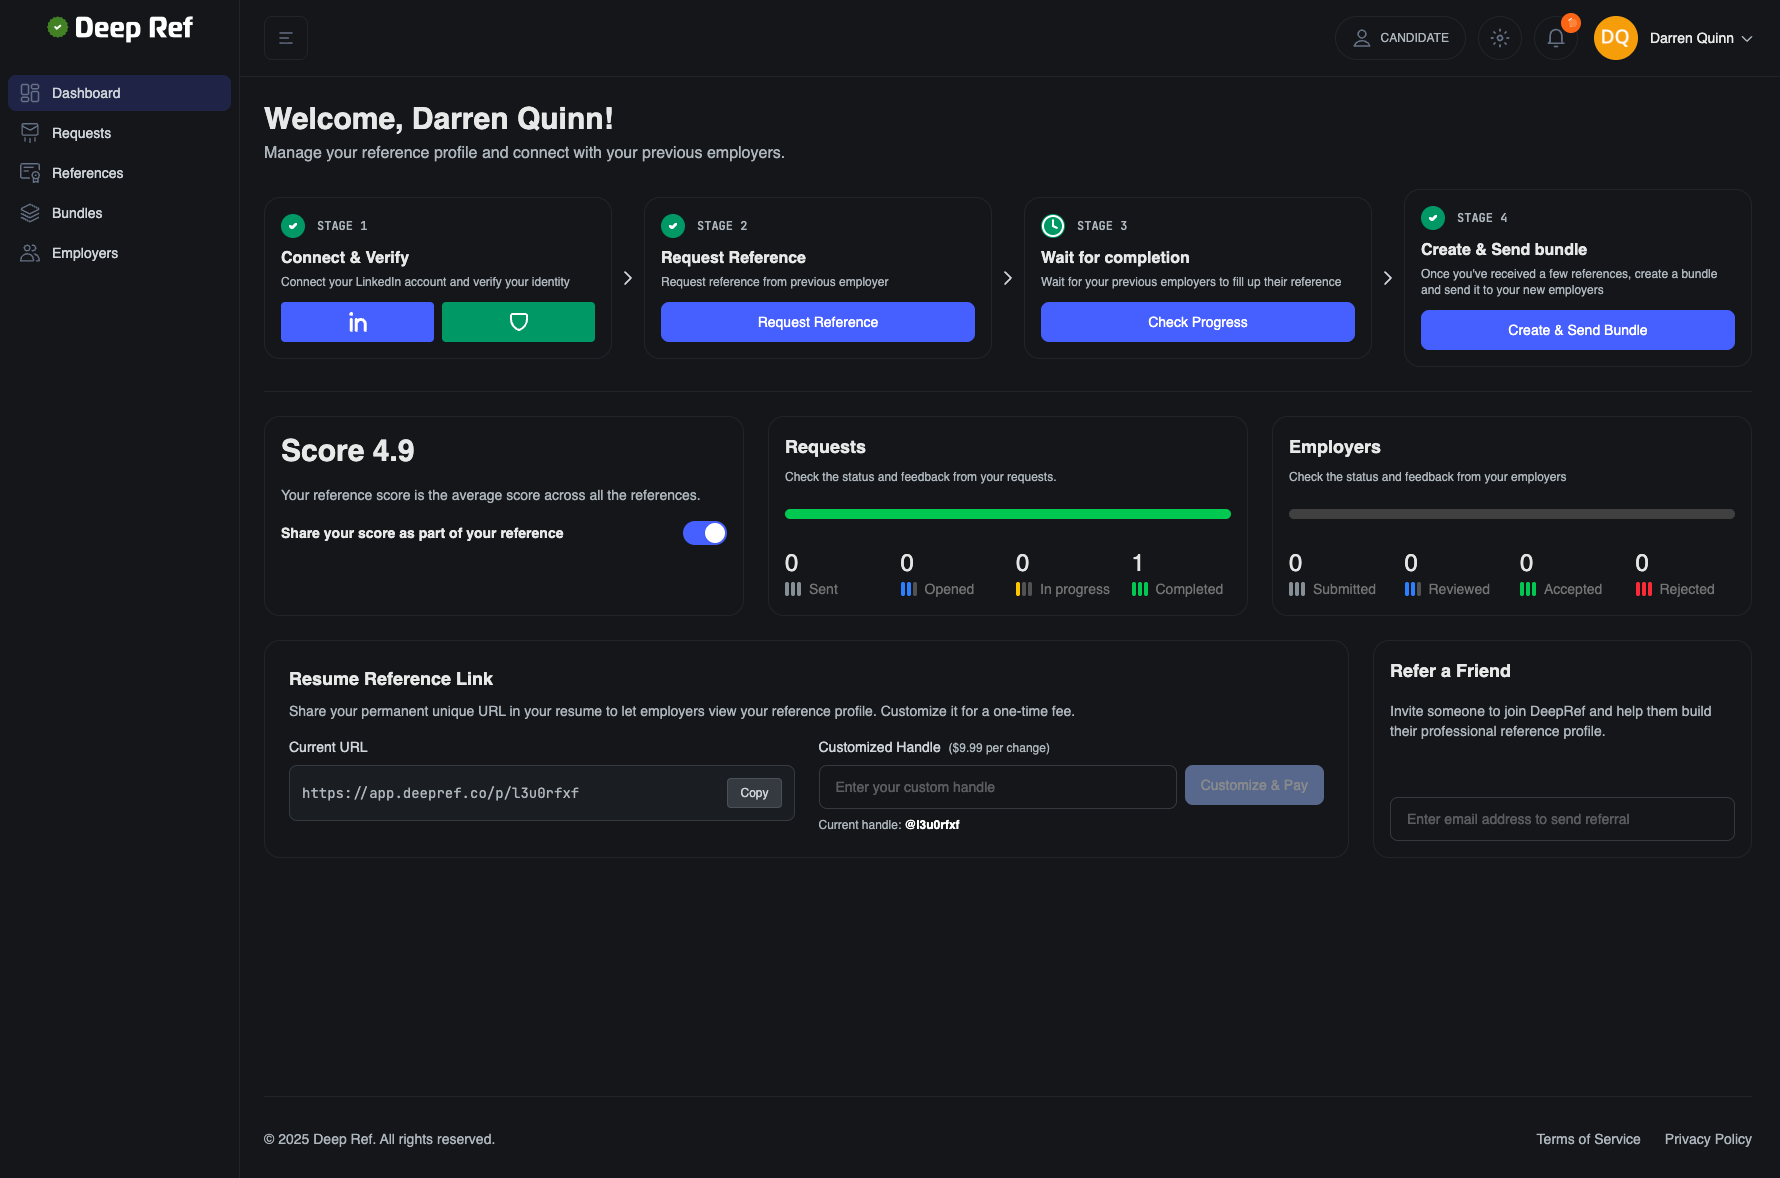Viewport: 1780px width, 1178px height.
Task: Click the Request Reference button
Action: (817, 322)
